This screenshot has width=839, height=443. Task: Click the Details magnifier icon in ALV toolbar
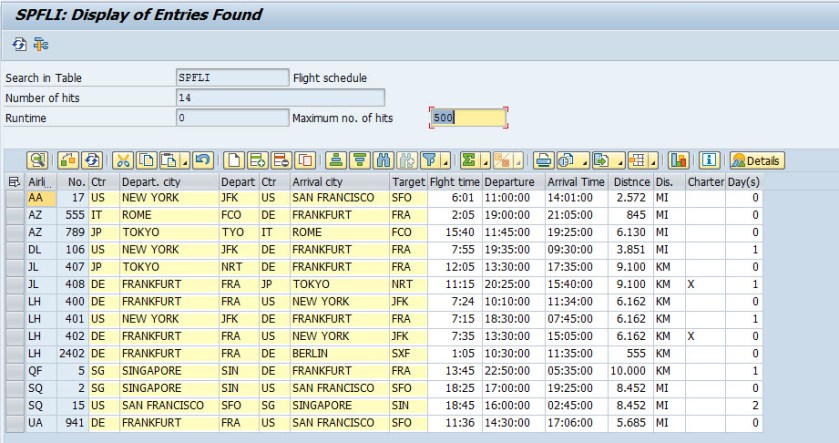(37, 160)
